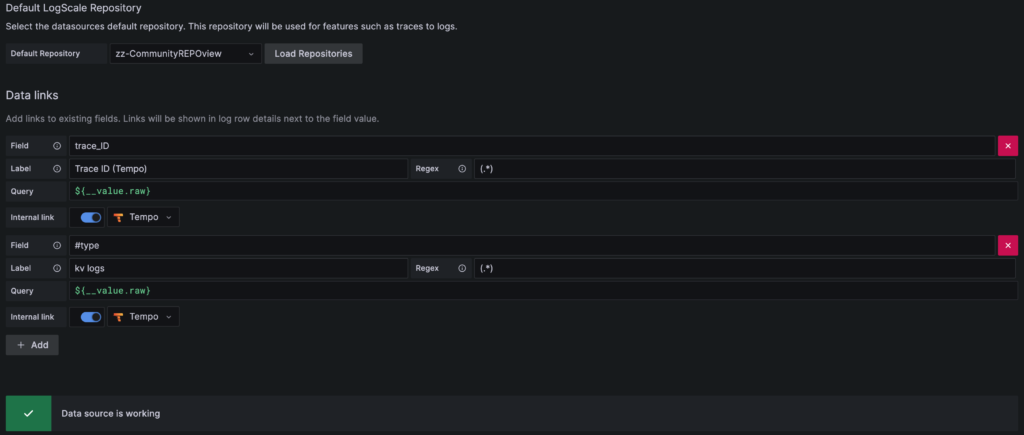Click the Load Repositories button
Image resolution: width=1024 pixels, height=435 pixels.
pos(313,54)
